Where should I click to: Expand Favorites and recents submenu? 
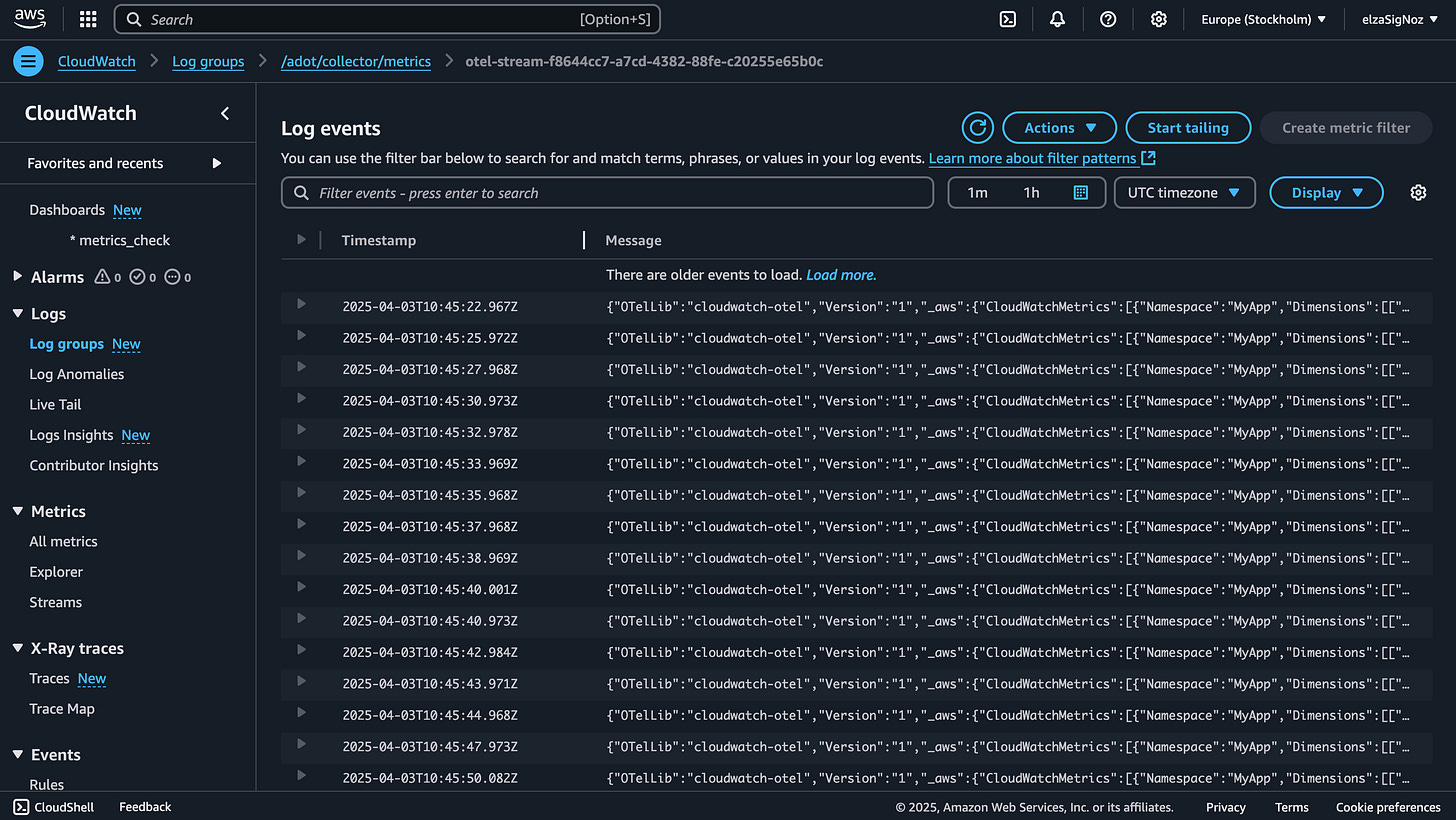click(217, 163)
